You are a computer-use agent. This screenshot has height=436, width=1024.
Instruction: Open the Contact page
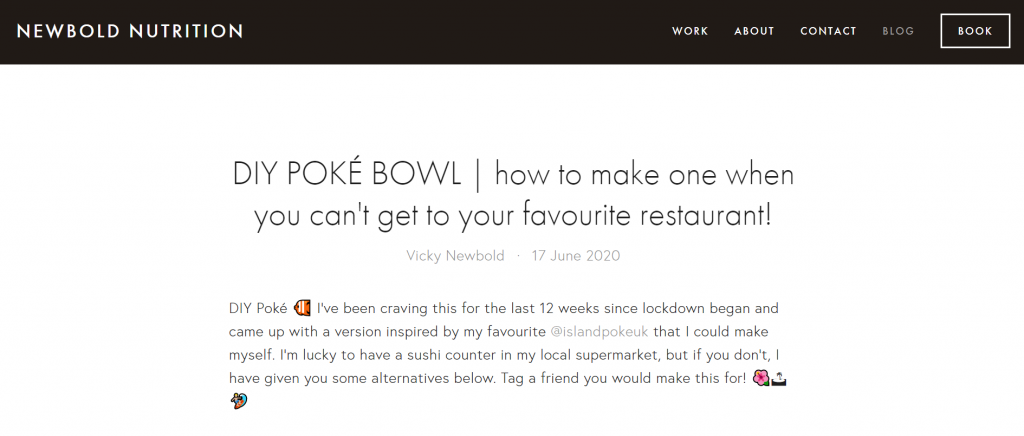tap(828, 31)
